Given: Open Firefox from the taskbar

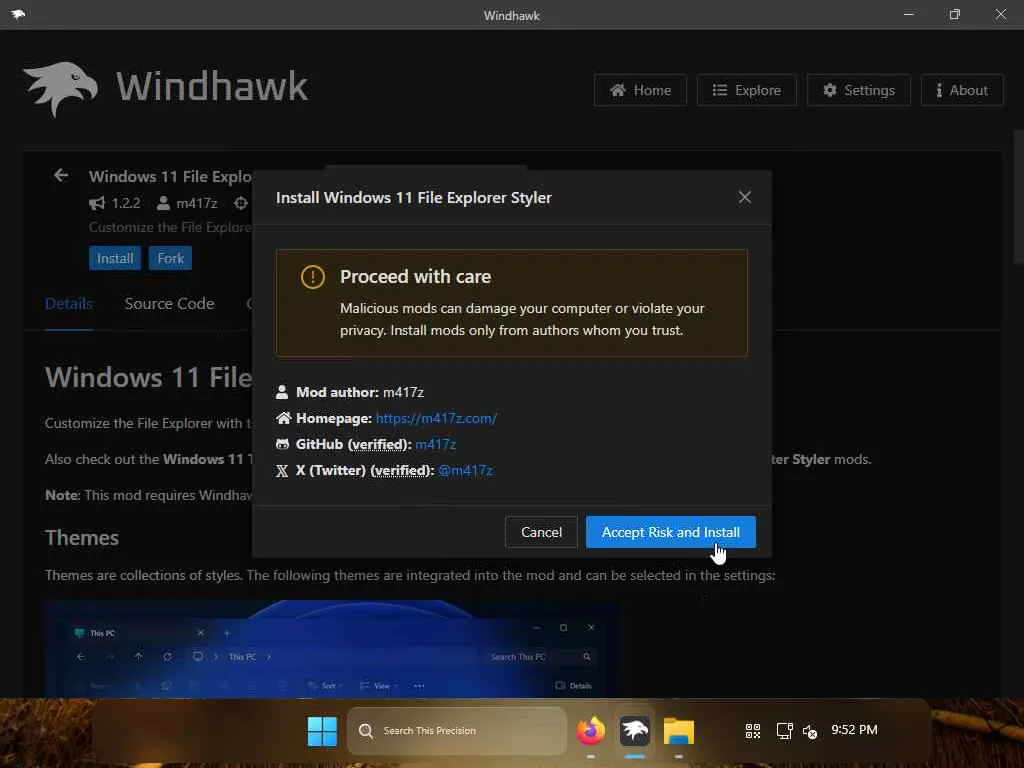Looking at the screenshot, I should tap(590, 731).
